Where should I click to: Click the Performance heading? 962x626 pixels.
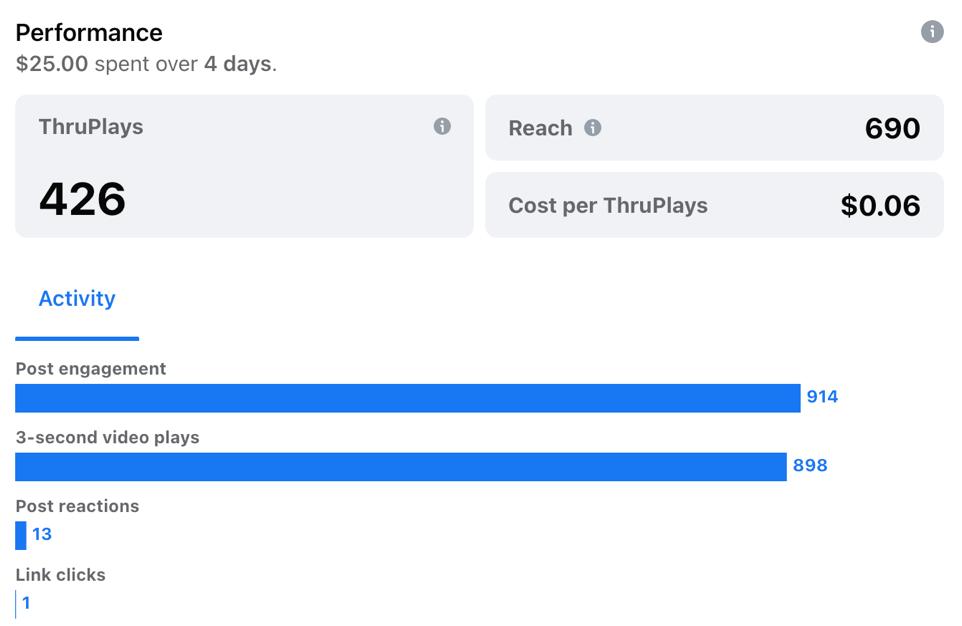[x=89, y=32]
